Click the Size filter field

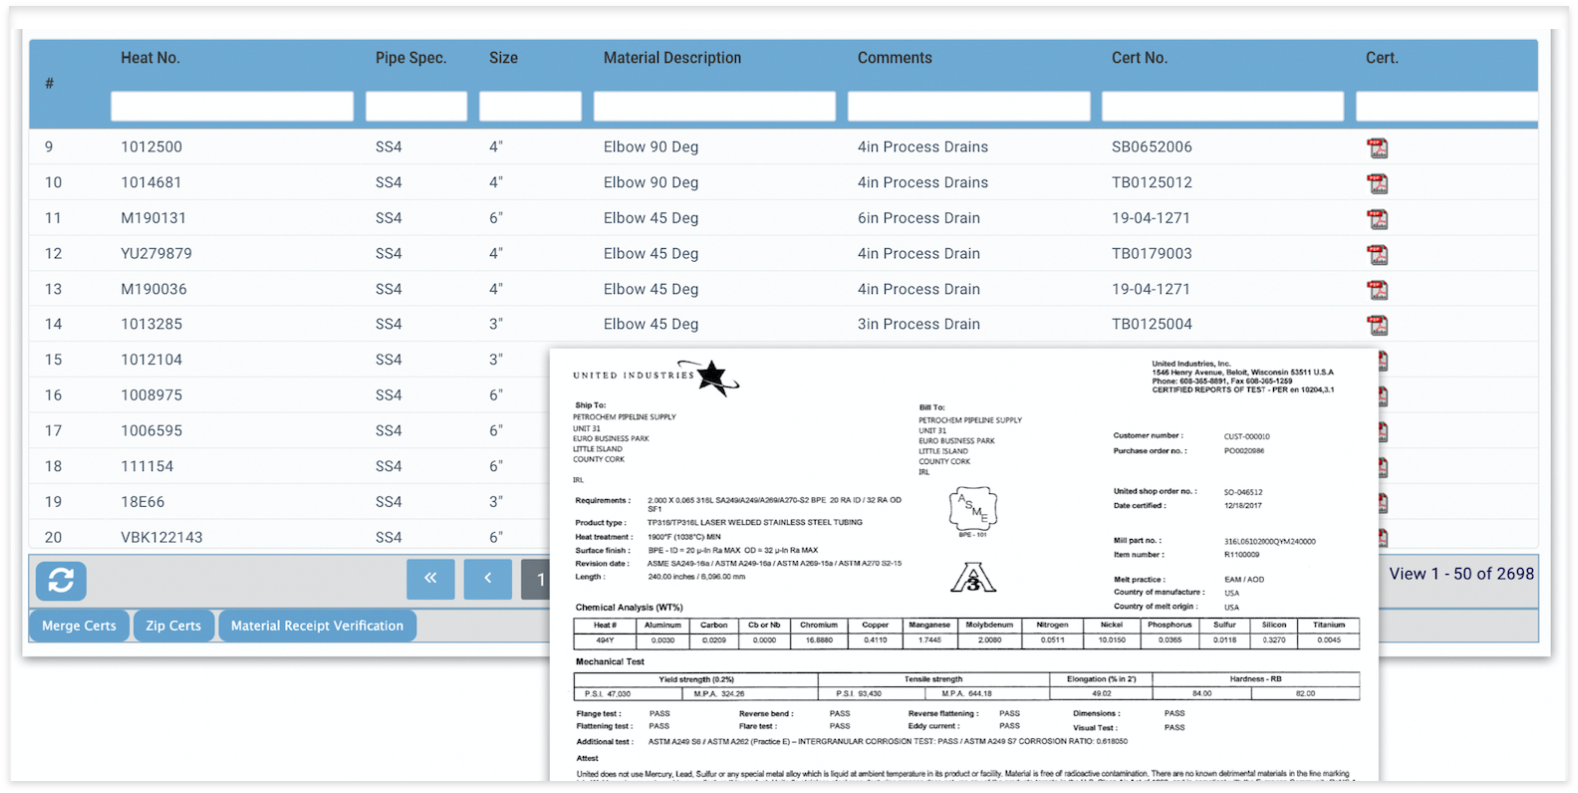[530, 106]
